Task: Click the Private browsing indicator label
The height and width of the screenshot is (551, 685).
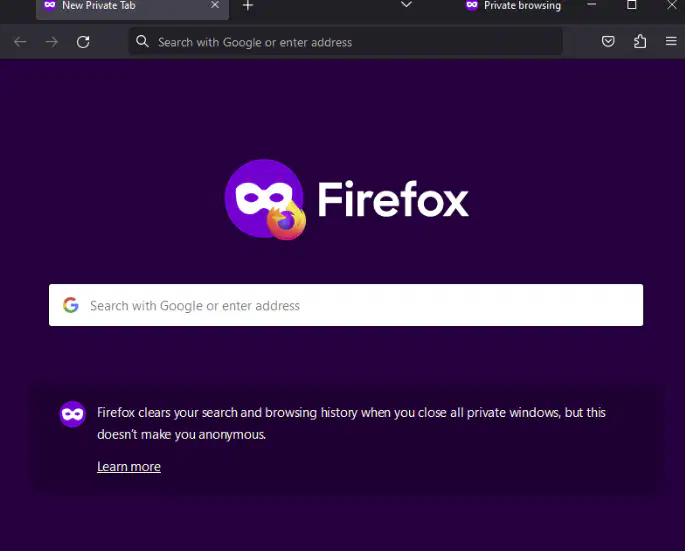Action: pyautogui.click(x=522, y=6)
